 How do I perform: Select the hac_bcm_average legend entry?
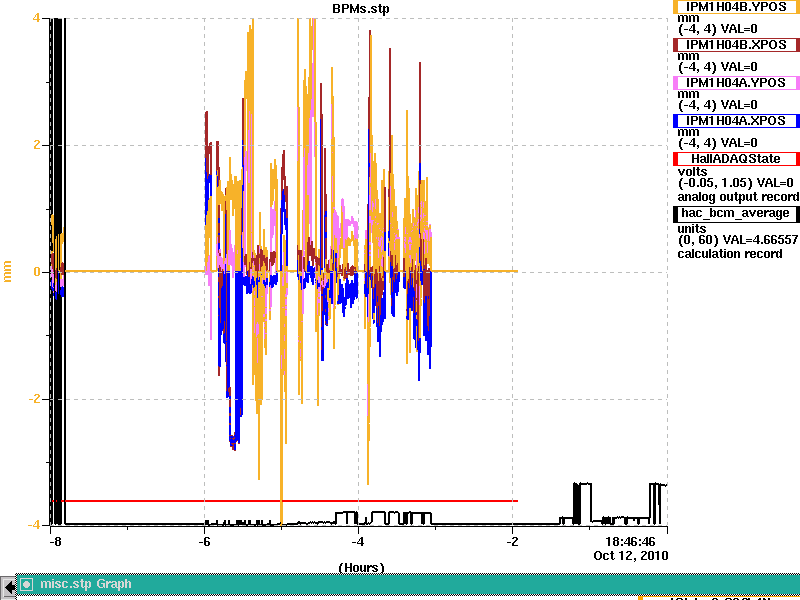click(x=736, y=213)
